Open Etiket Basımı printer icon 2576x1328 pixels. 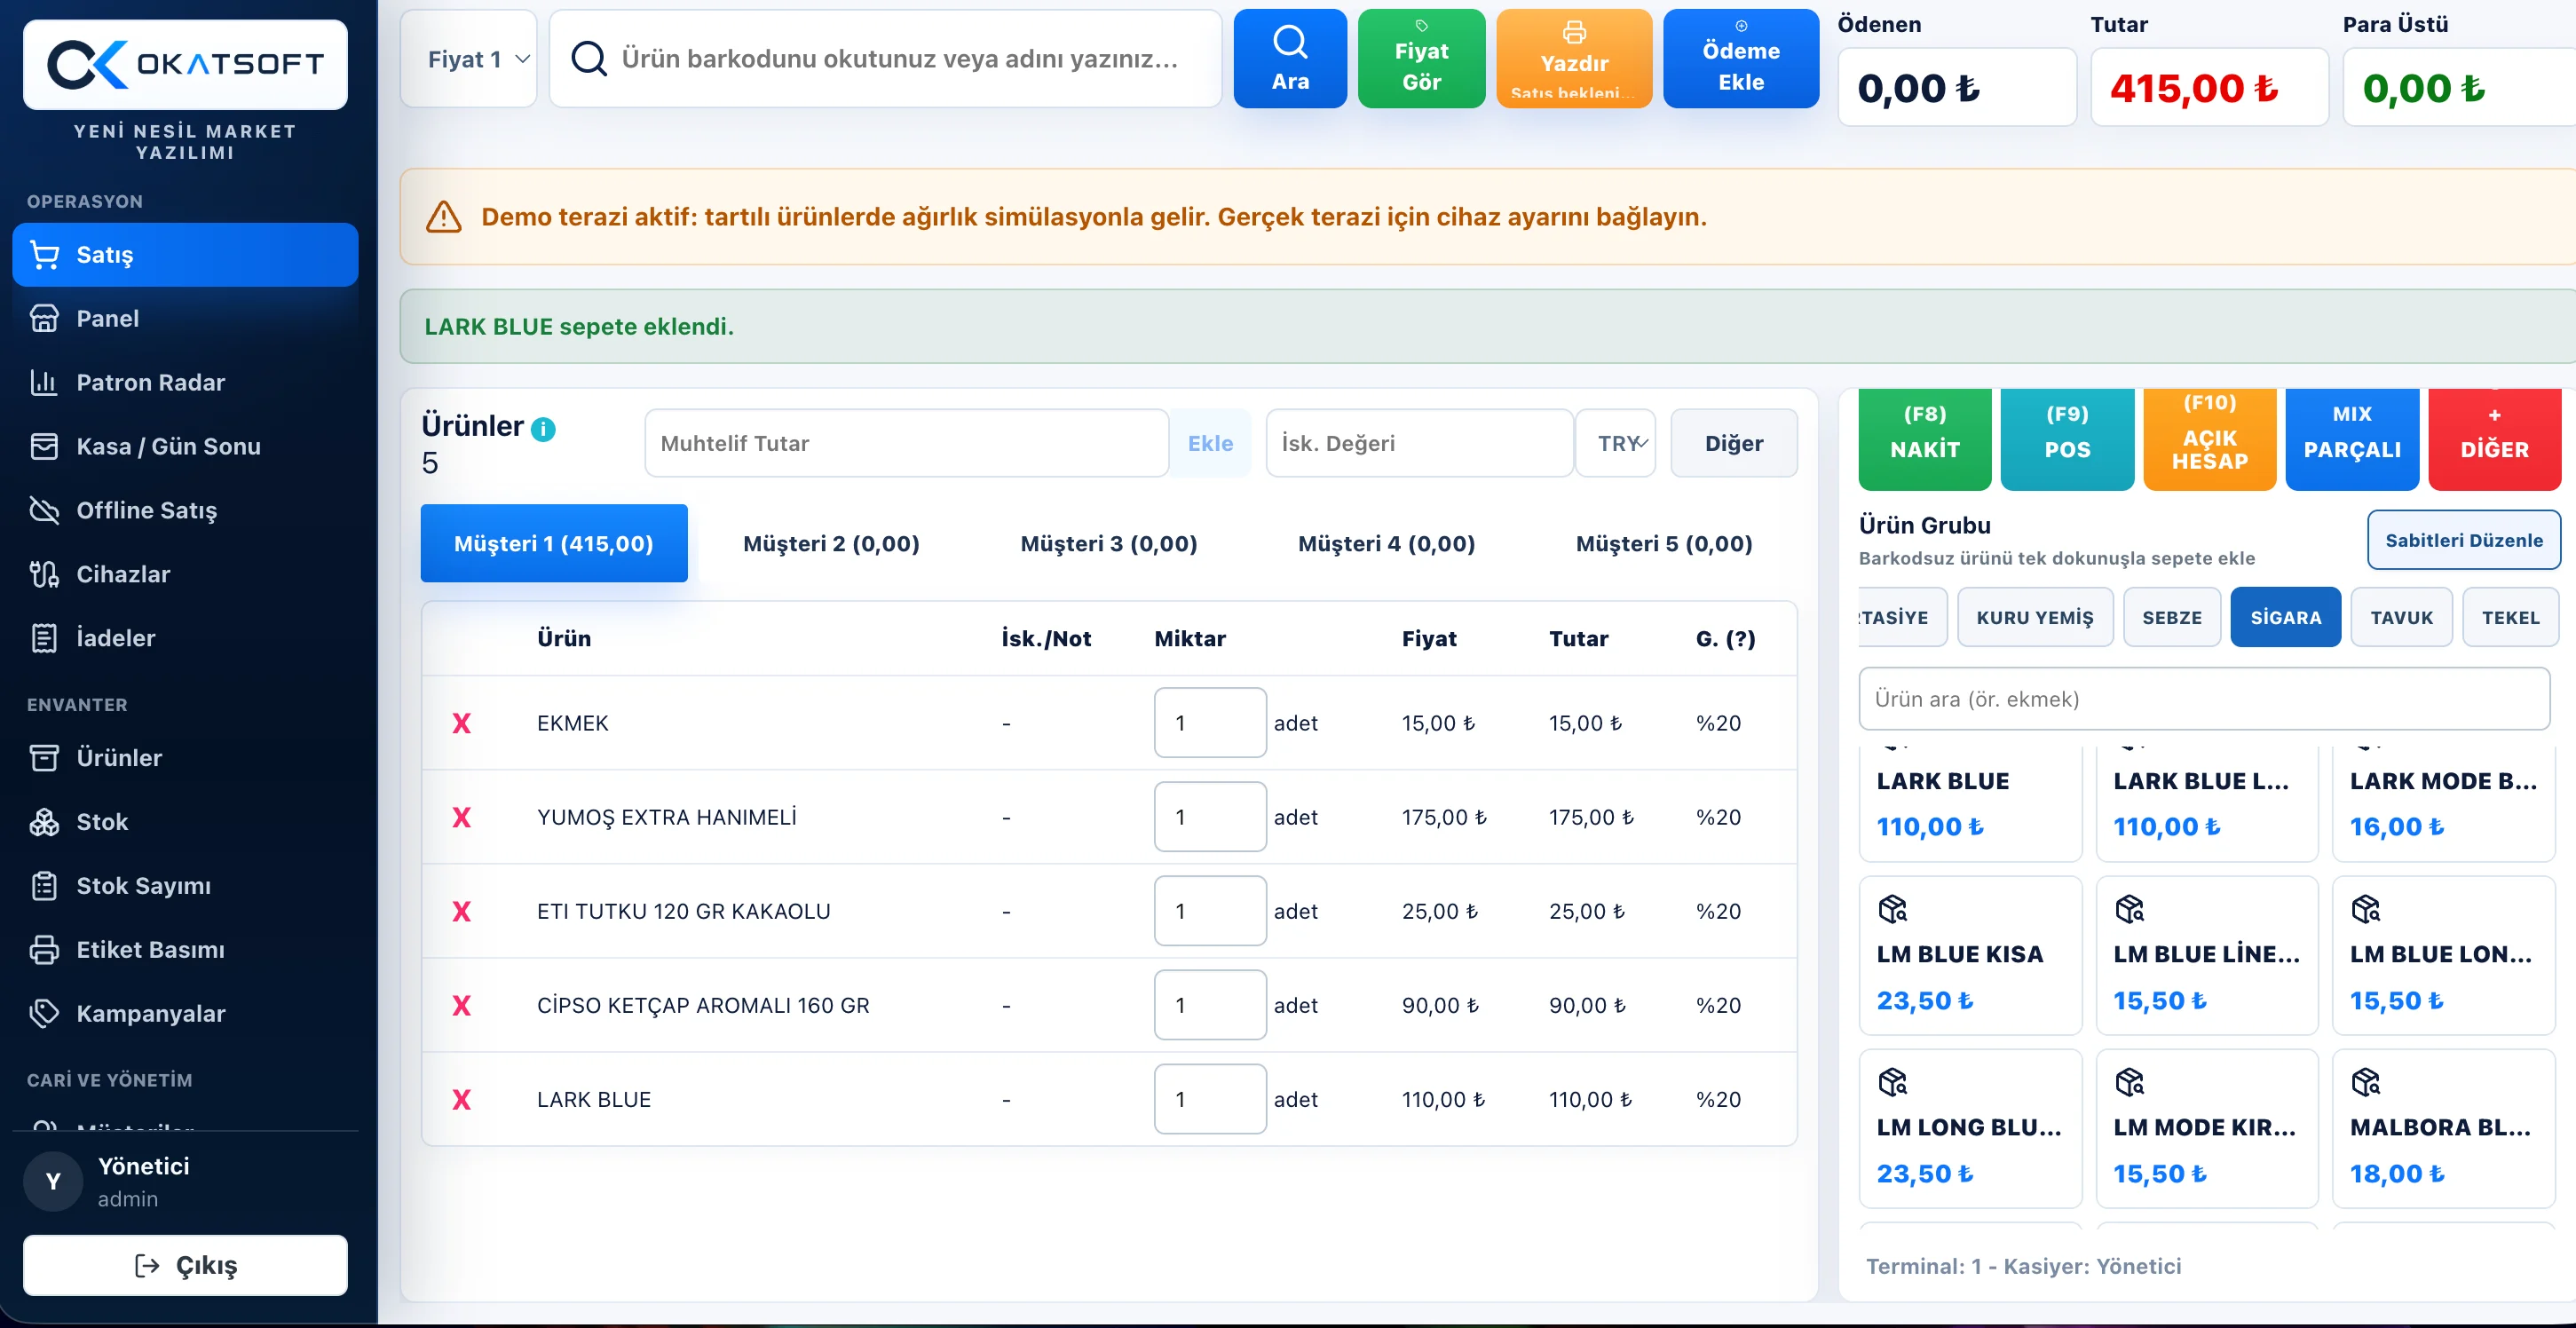point(44,950)
